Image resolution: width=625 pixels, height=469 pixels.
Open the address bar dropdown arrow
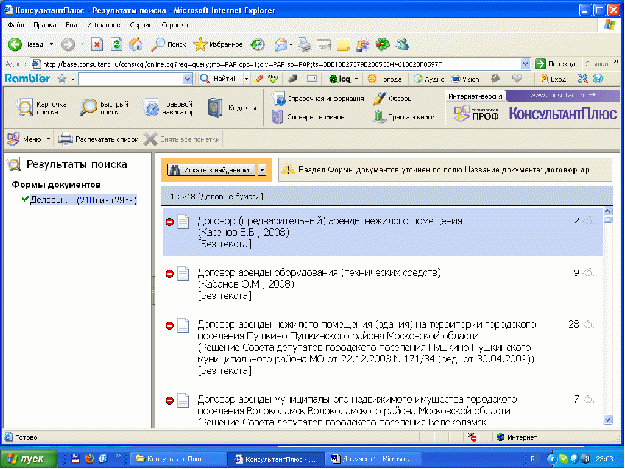[525, 63]
